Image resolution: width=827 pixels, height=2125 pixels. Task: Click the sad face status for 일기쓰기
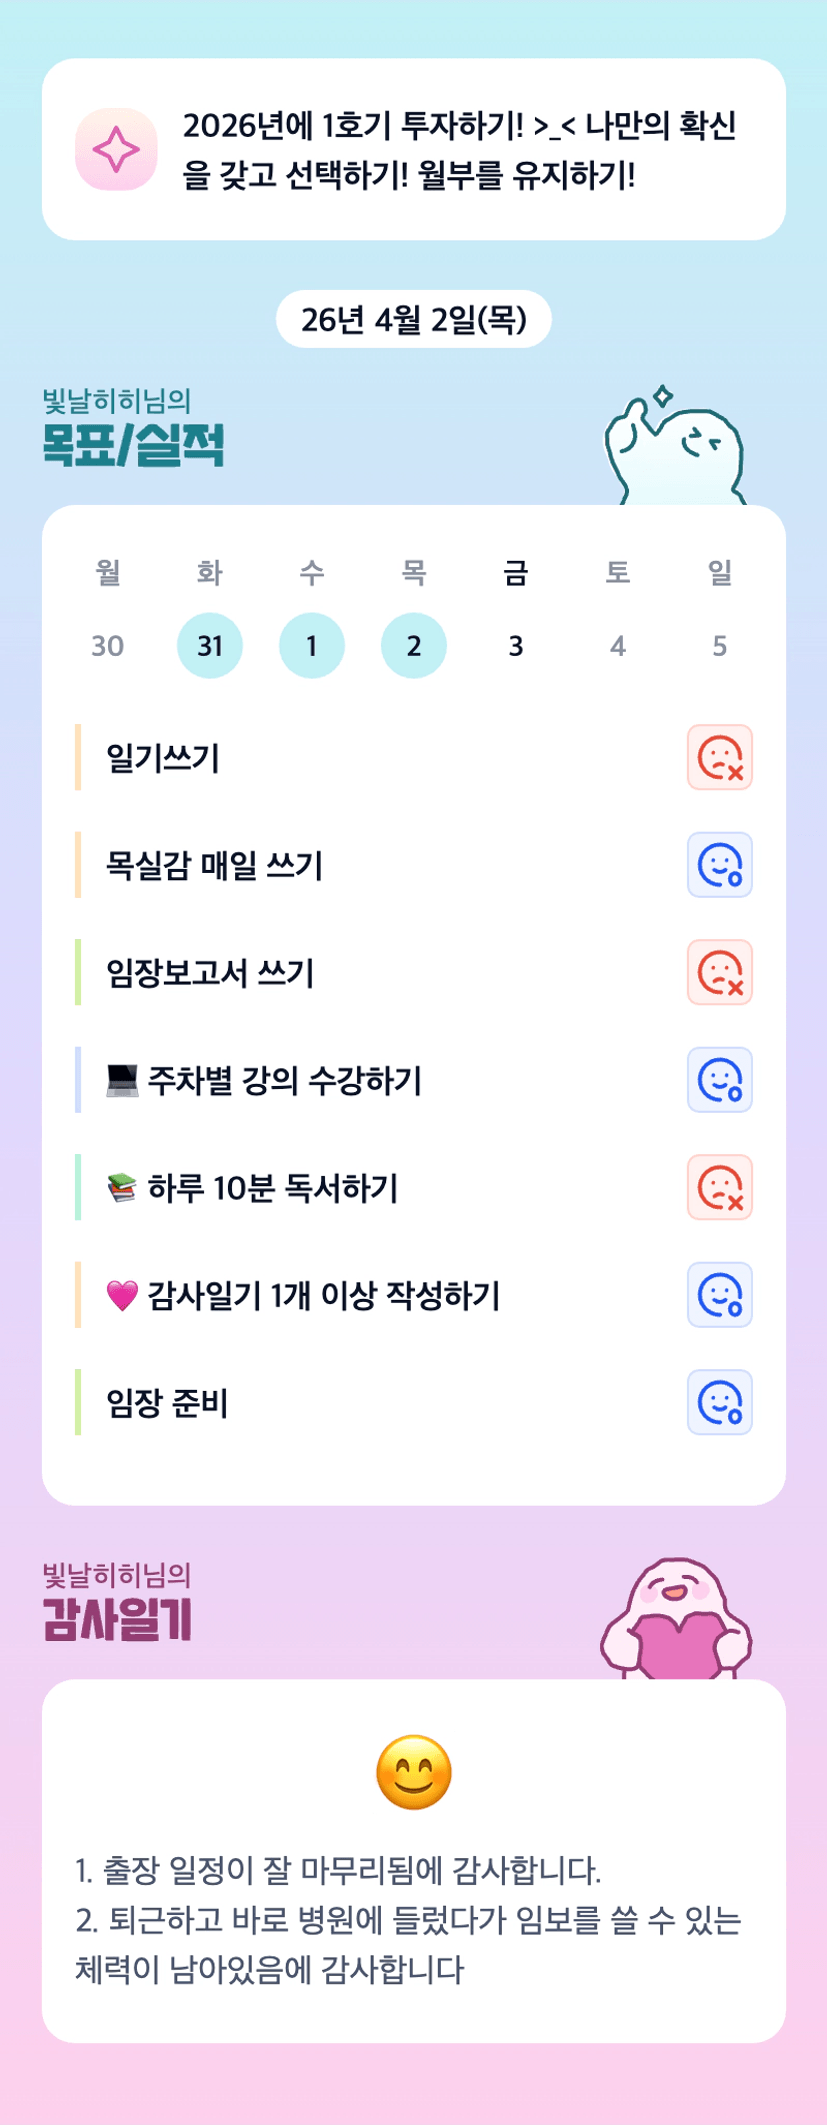(x=719, y=758)
